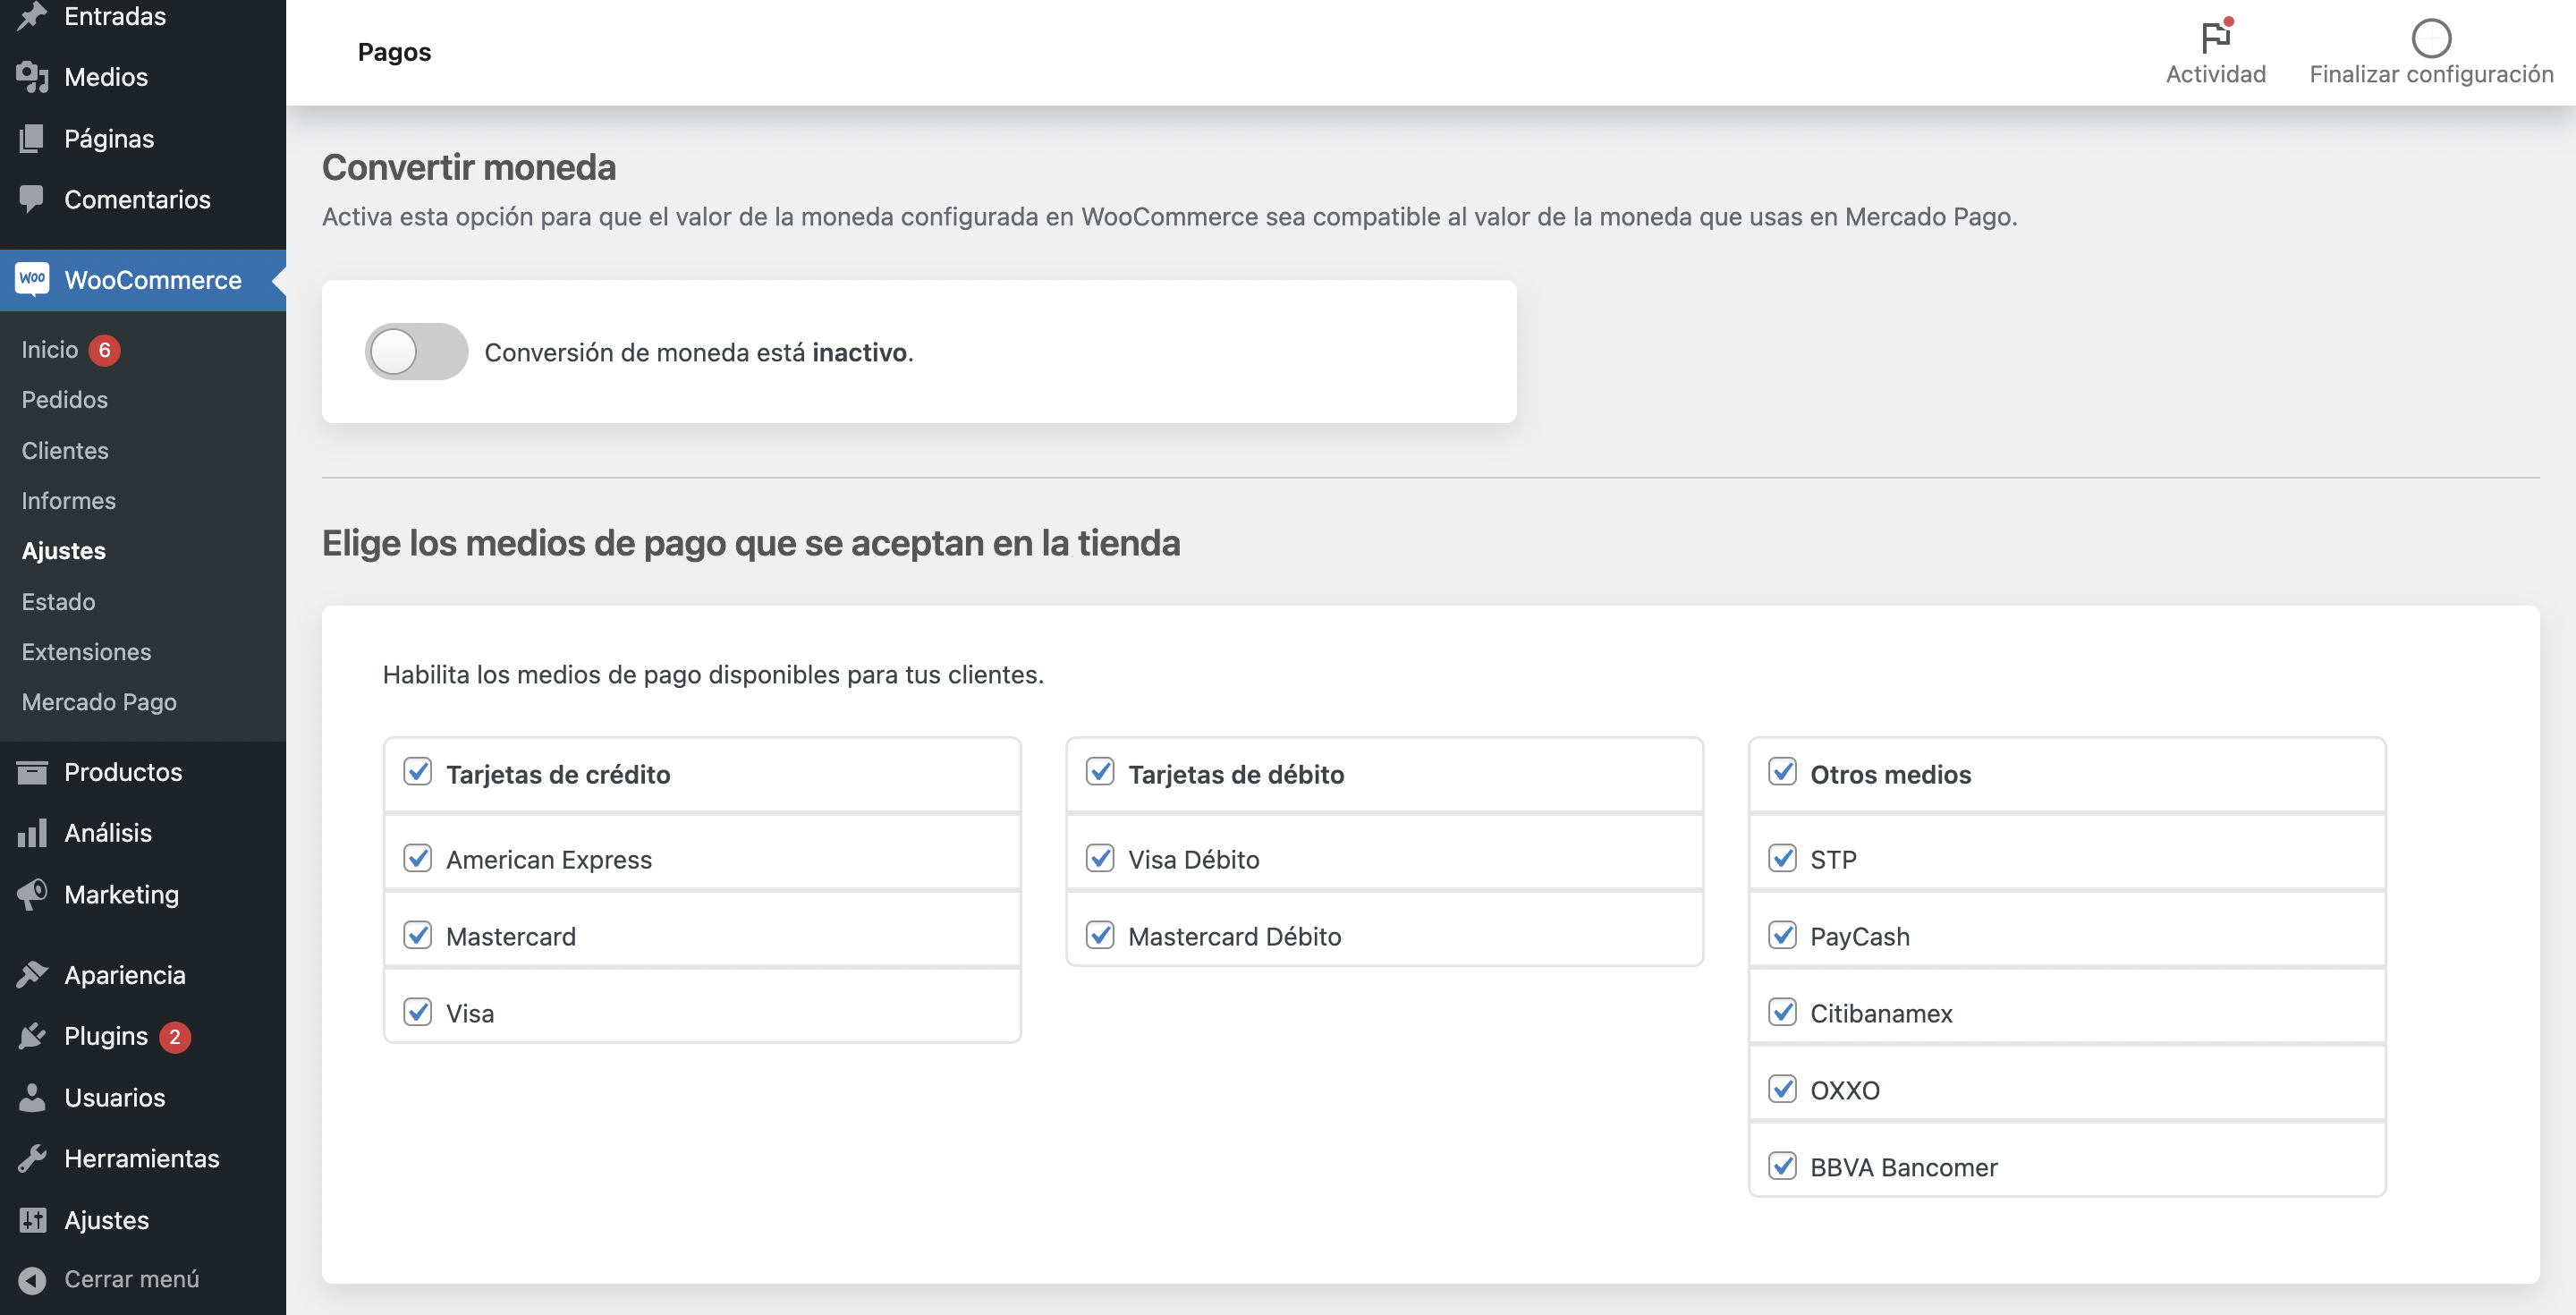This screenshot has width=2576, height=1315.
Task: Click the Usuarios person icon
Action: pyautogui.click(x=32, y=1097)
